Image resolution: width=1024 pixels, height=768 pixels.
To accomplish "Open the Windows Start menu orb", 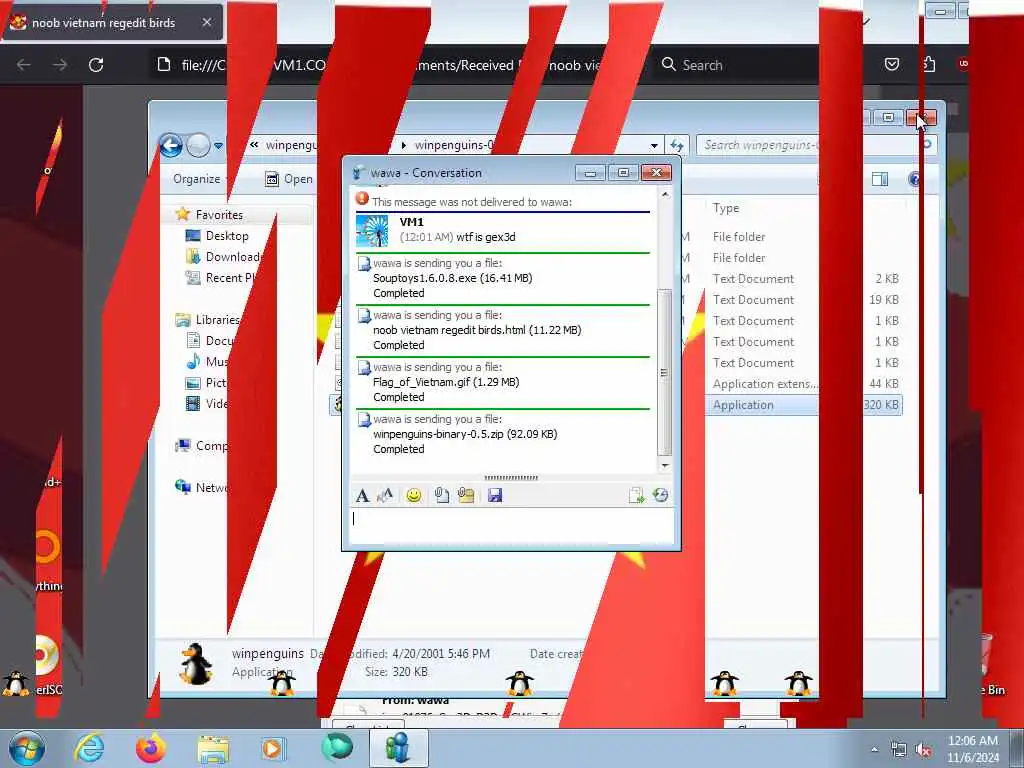I will [x=27, y=748].
